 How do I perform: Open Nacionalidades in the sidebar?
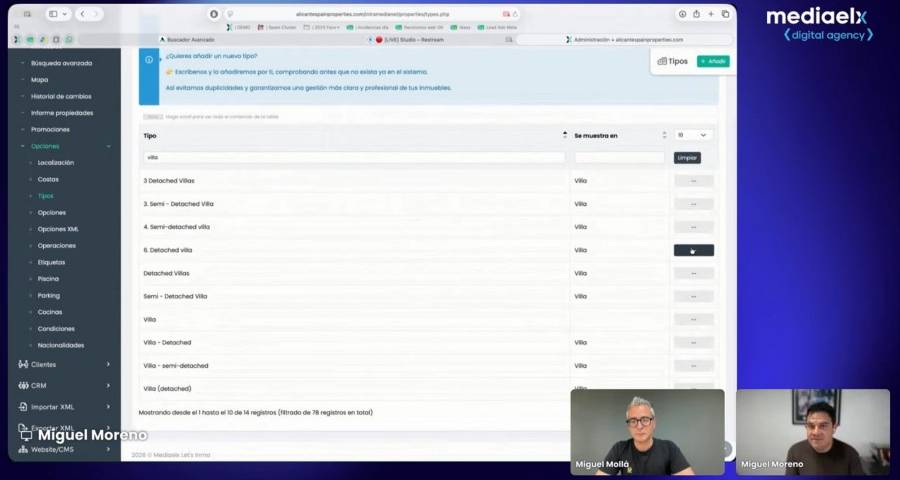tap(61, 345)
